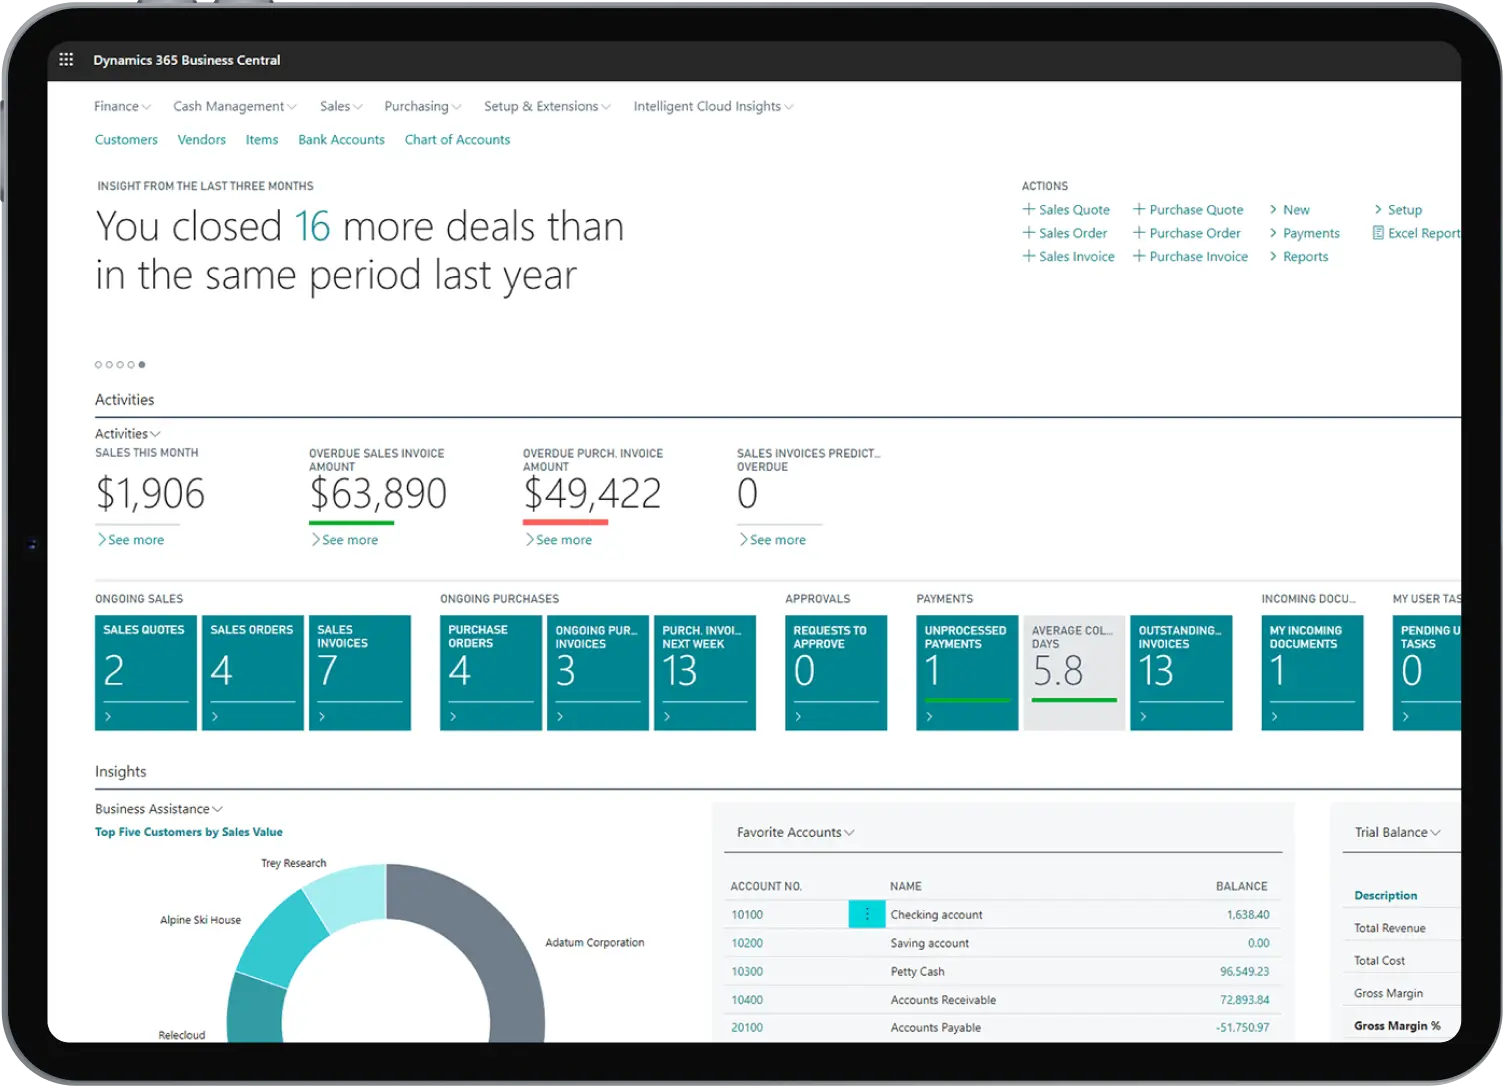Click the plus icon beside Sales Quote
Screen dimensions: 1507x1090
pos(1028,209)
